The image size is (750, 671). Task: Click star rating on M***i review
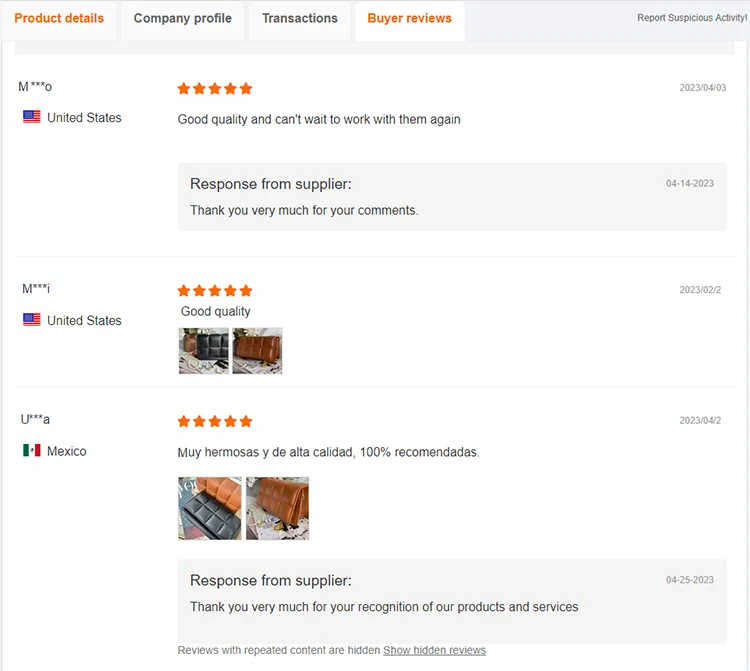pos(215,291)
